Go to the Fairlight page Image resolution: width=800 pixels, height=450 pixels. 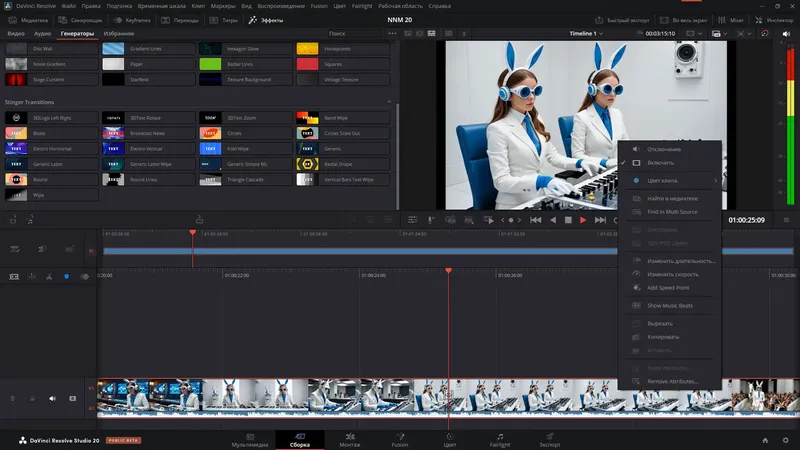[500, 440]
